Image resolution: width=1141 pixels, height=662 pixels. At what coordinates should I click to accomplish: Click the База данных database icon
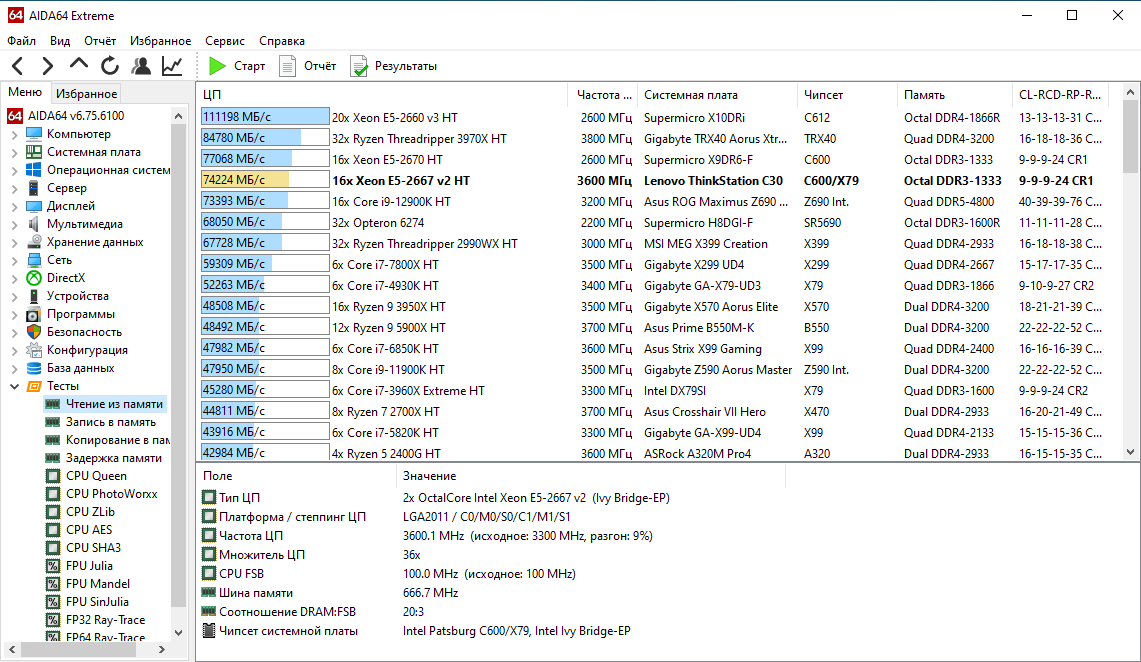pyautogui.click(x=34, y=368)
